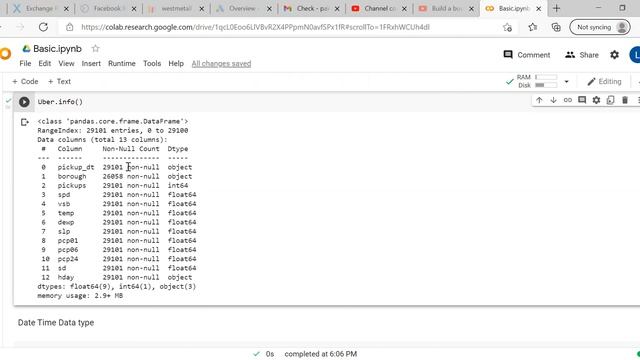Image resolution: width=640 pixels, height=360 pixels.
Task: Open browser collections icon
Action: (x=556, y=27)
